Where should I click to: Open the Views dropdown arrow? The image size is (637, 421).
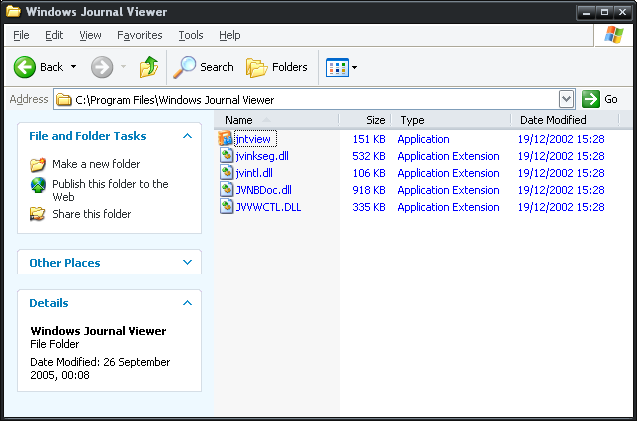point(354,67)
